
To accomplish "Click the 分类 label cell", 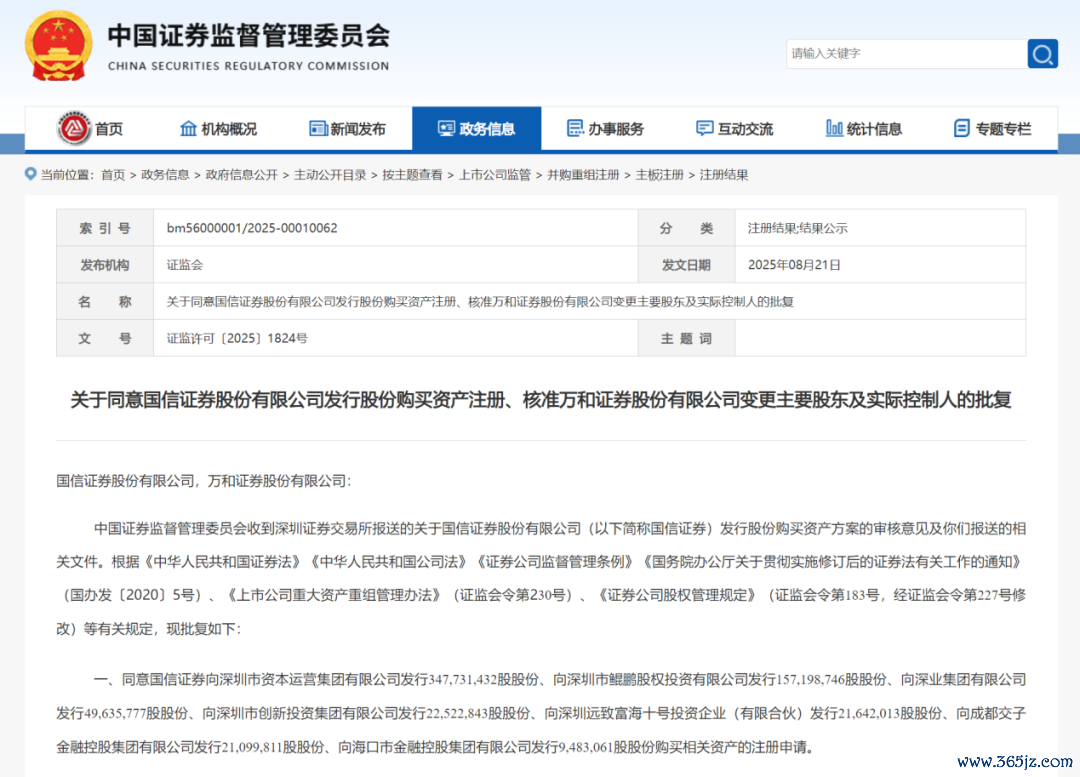I will tap(686, 228).
